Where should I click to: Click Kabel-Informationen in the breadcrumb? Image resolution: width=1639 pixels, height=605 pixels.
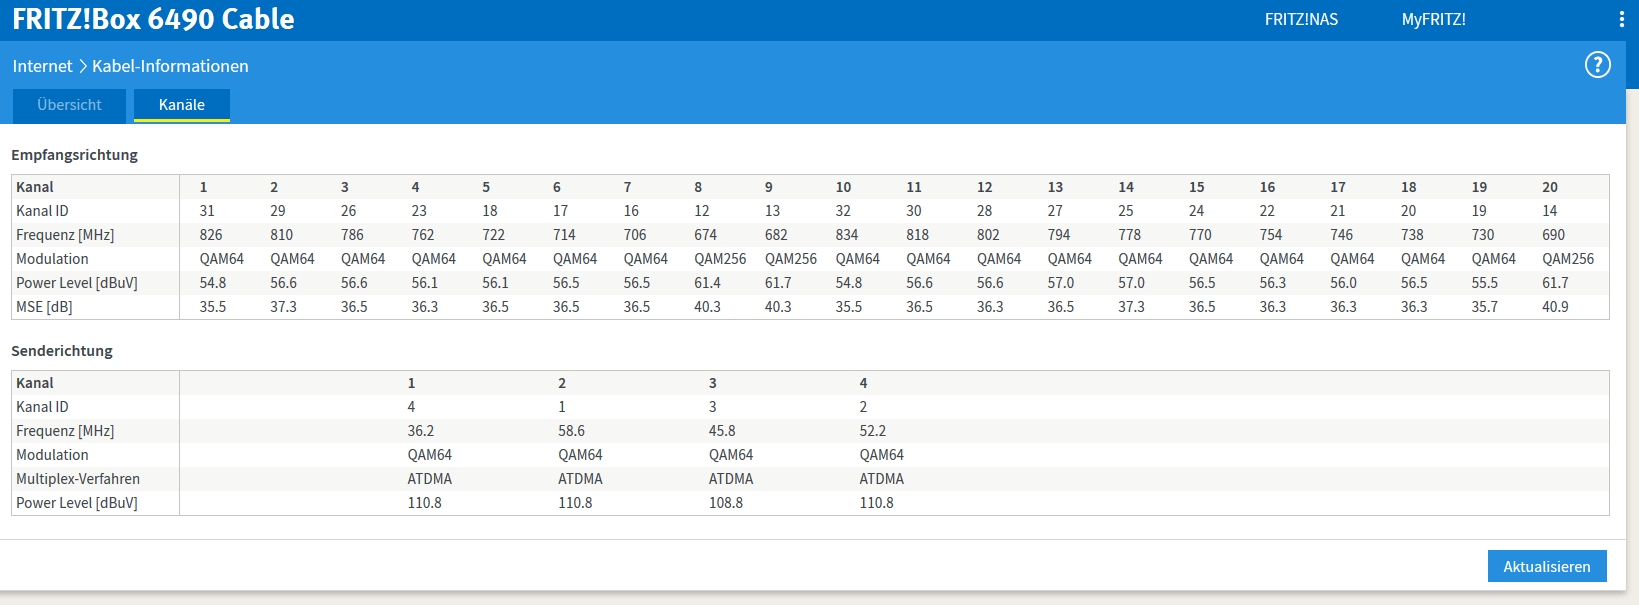(170, 66)
